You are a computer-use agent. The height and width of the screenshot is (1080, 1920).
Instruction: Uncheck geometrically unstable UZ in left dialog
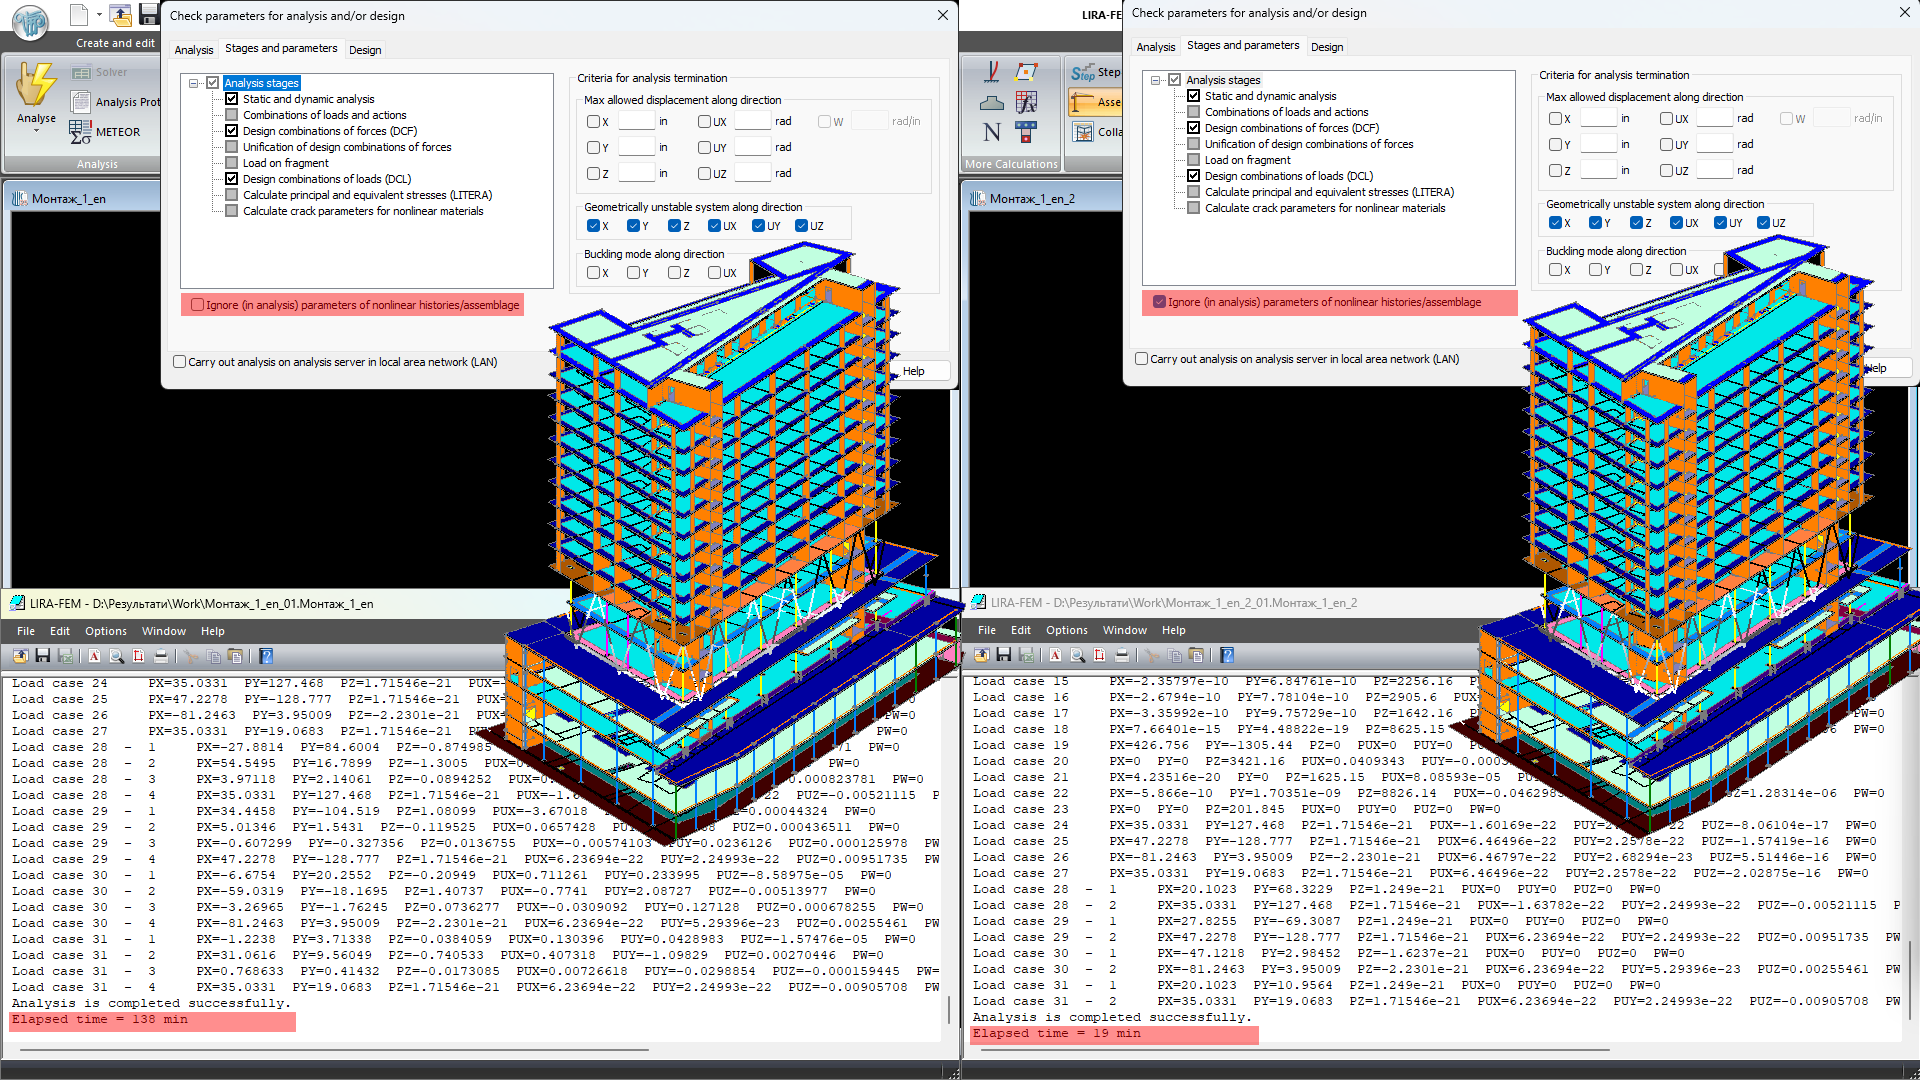801,226
